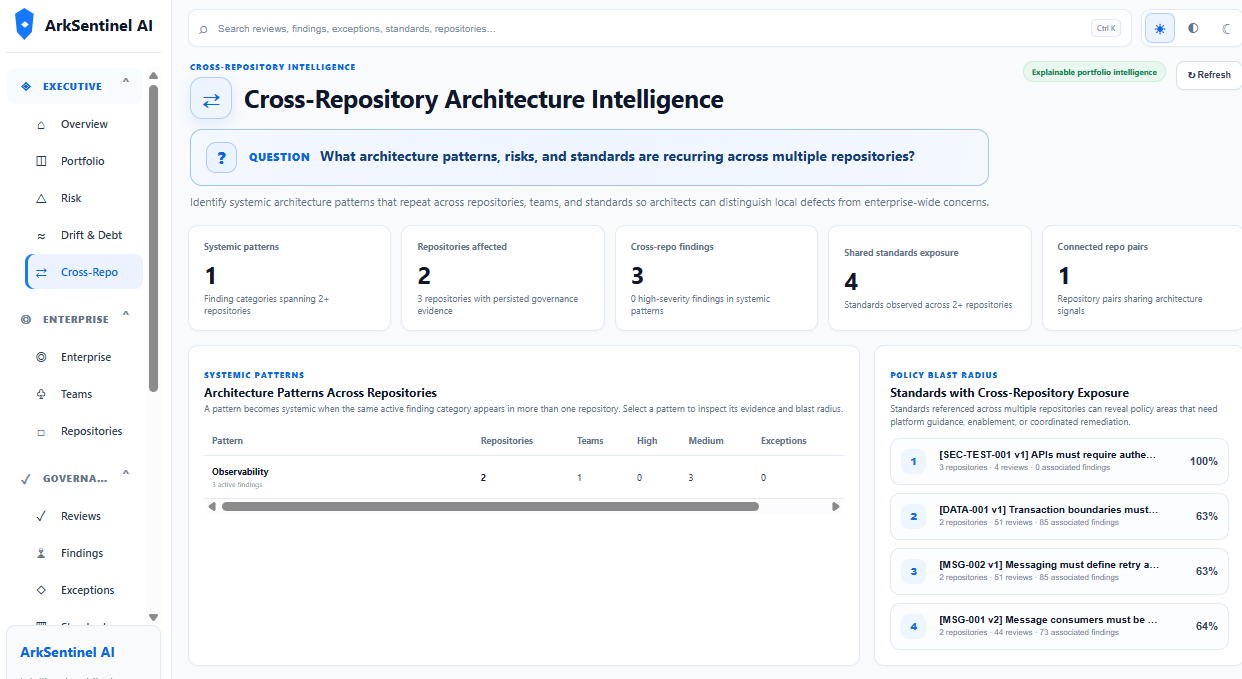Focus the global search field
This screenshot has width=1242, height=679.
662,29
